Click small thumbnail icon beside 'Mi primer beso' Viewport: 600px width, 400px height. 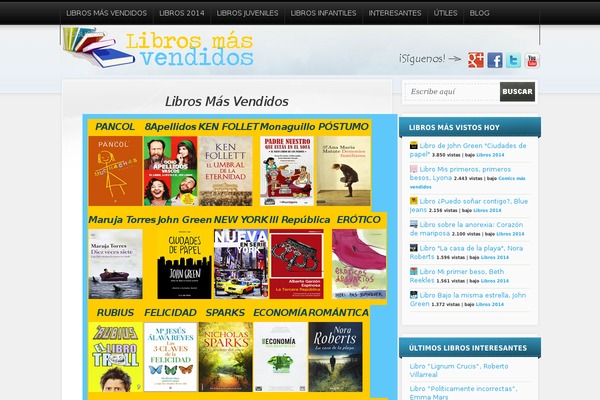click(x=414, y=271)
